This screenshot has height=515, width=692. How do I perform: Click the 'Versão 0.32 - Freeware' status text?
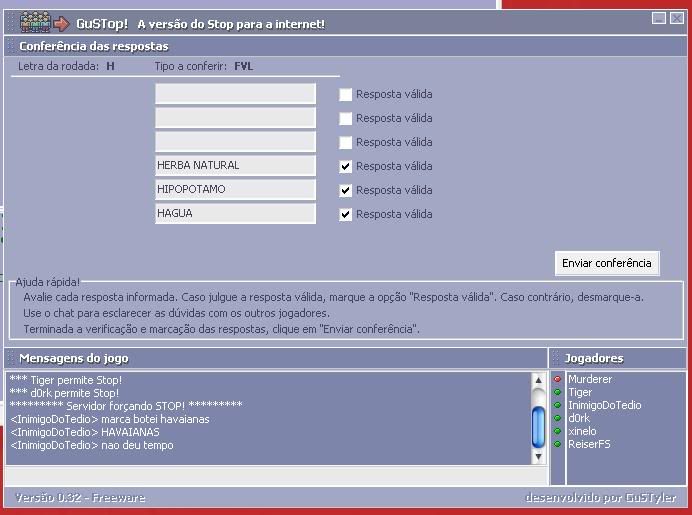80,498
